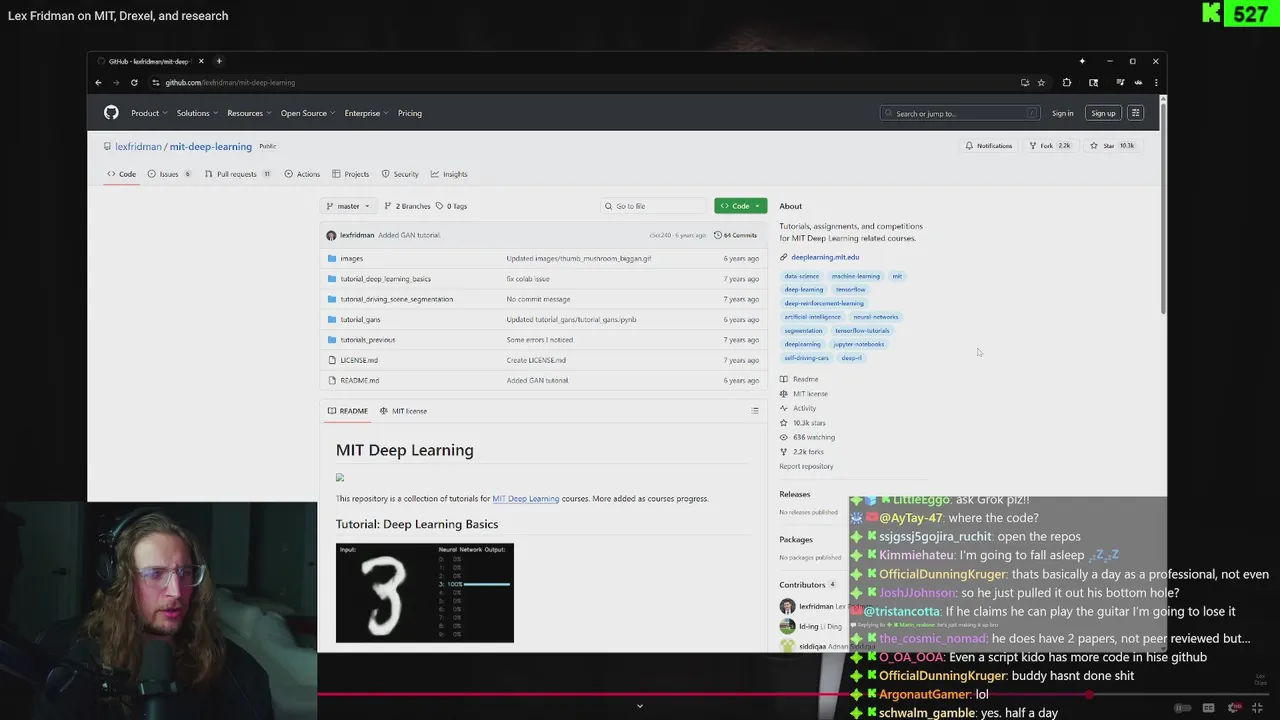Click the Notifications bell button
Screen dimensions: 1280x720
pyautogui.click(x=988, y=146)
